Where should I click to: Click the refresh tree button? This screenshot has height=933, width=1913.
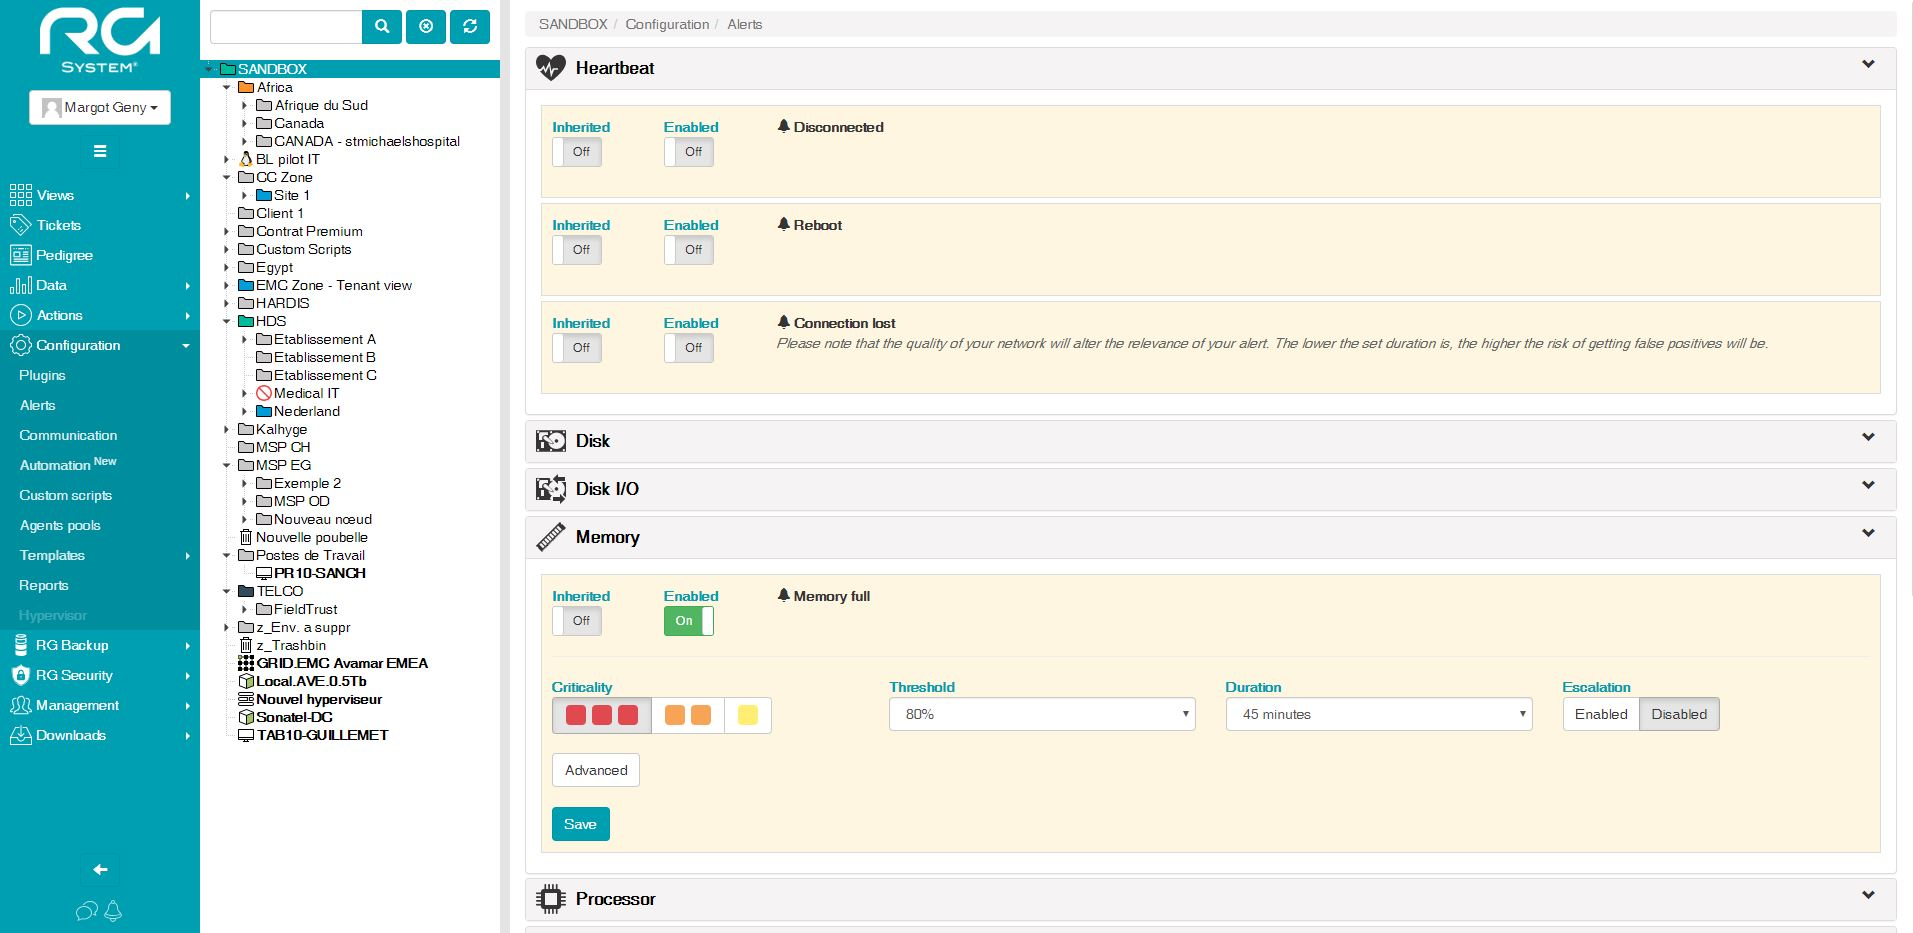pyautogui.click(x=470, y=27)
